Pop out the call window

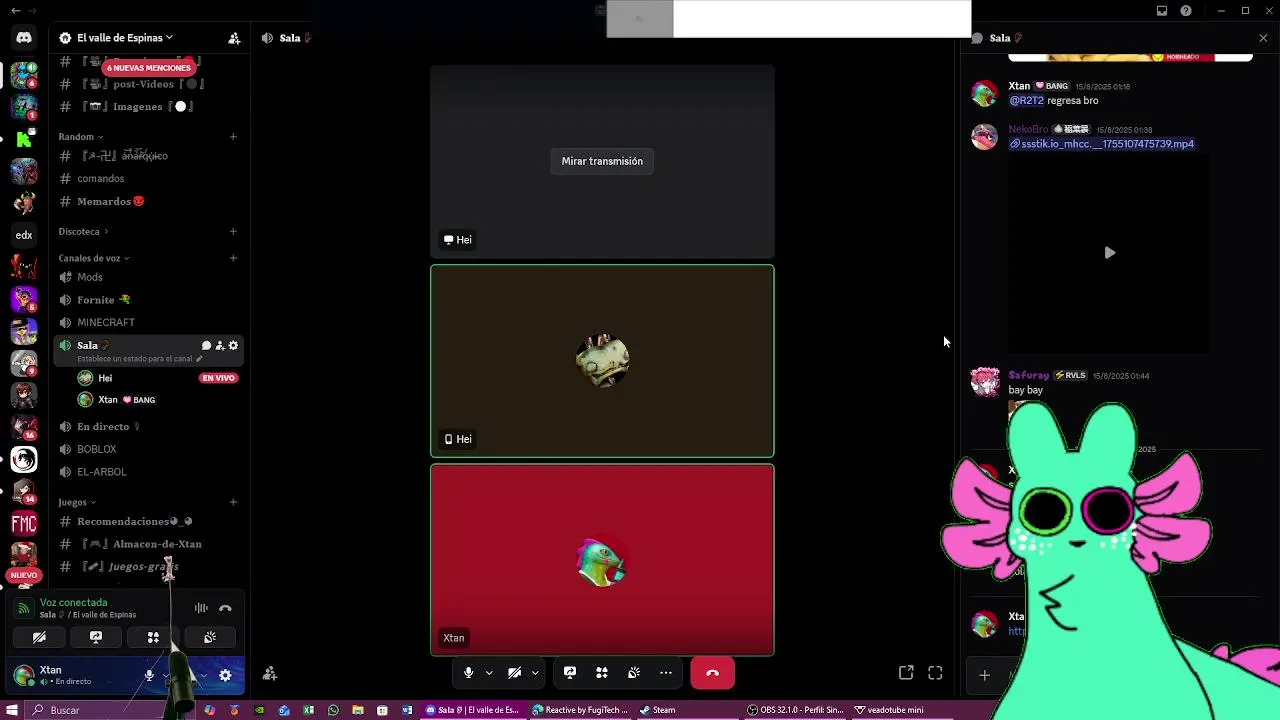[906, 673]
